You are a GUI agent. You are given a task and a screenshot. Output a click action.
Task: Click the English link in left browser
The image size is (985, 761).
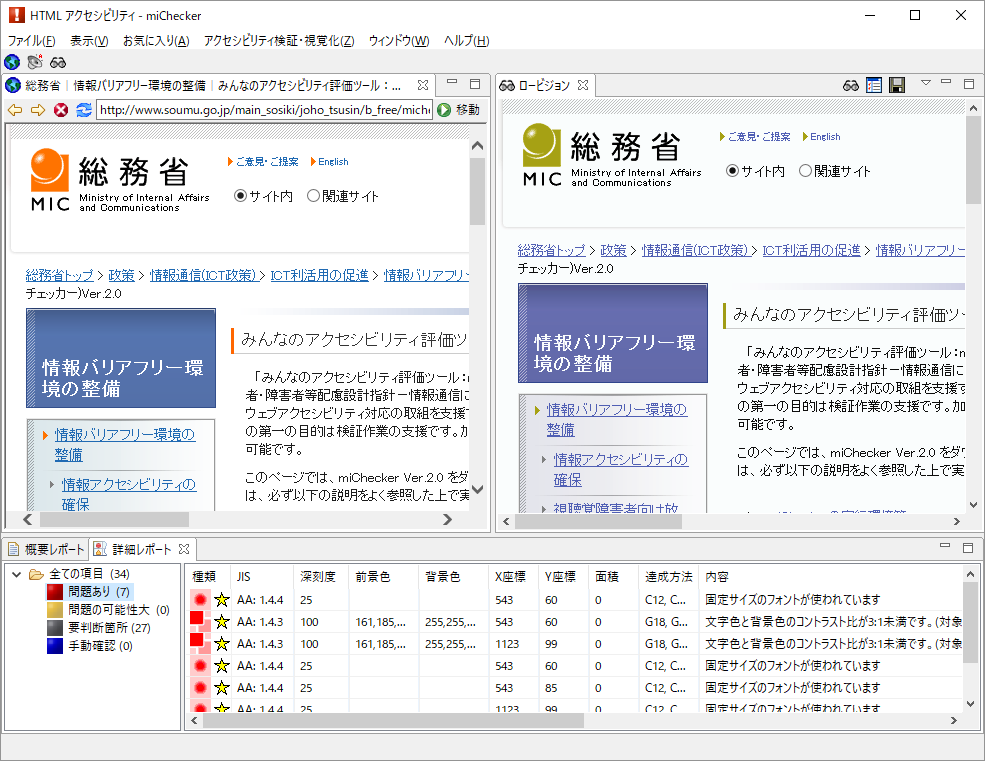pos(333,162)
